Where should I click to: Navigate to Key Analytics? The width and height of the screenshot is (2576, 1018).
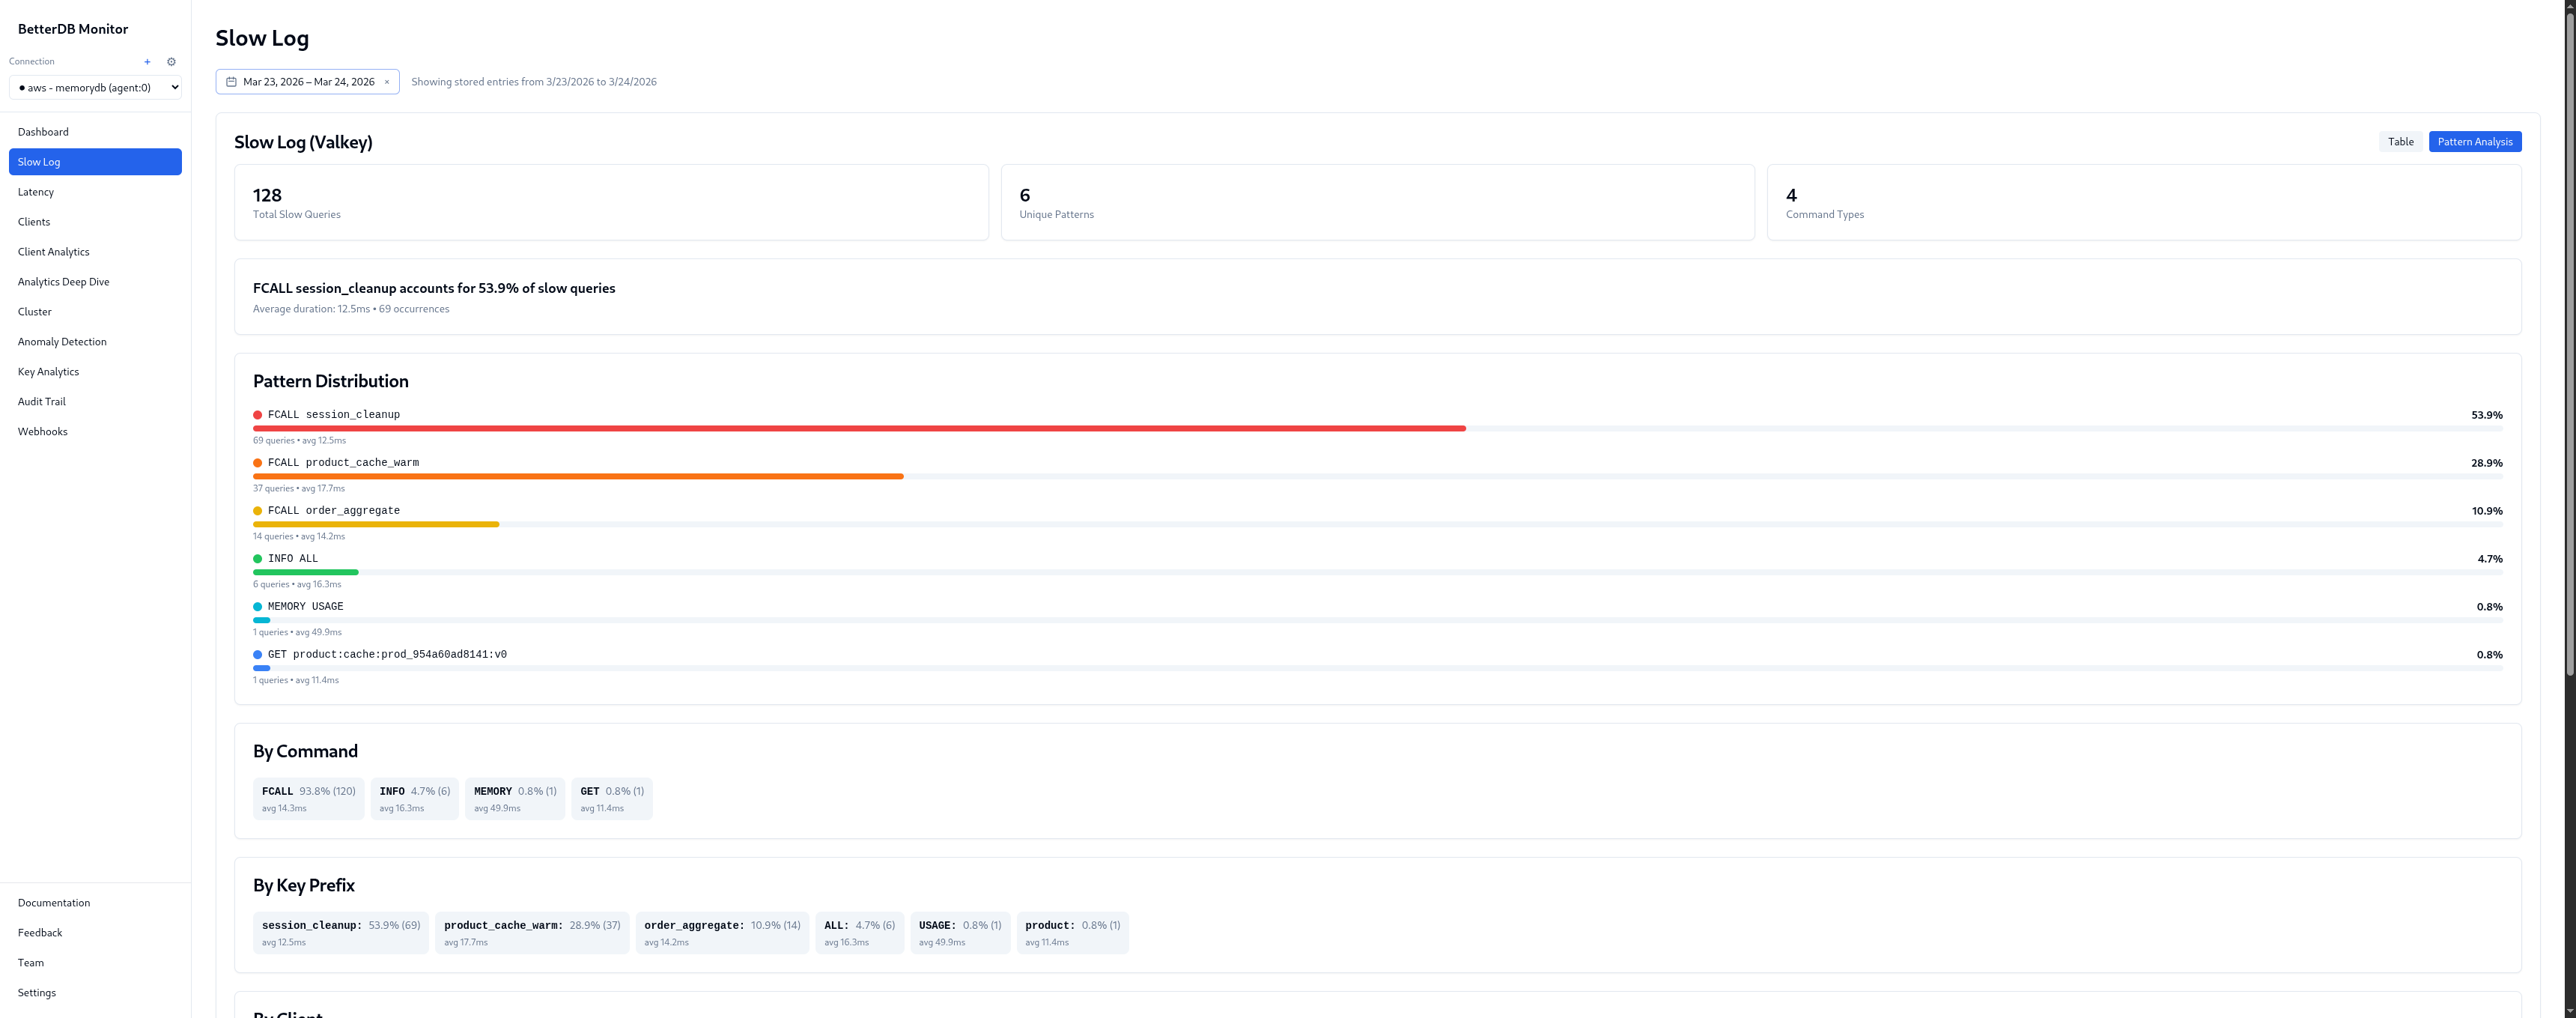[x=48, y=372]
